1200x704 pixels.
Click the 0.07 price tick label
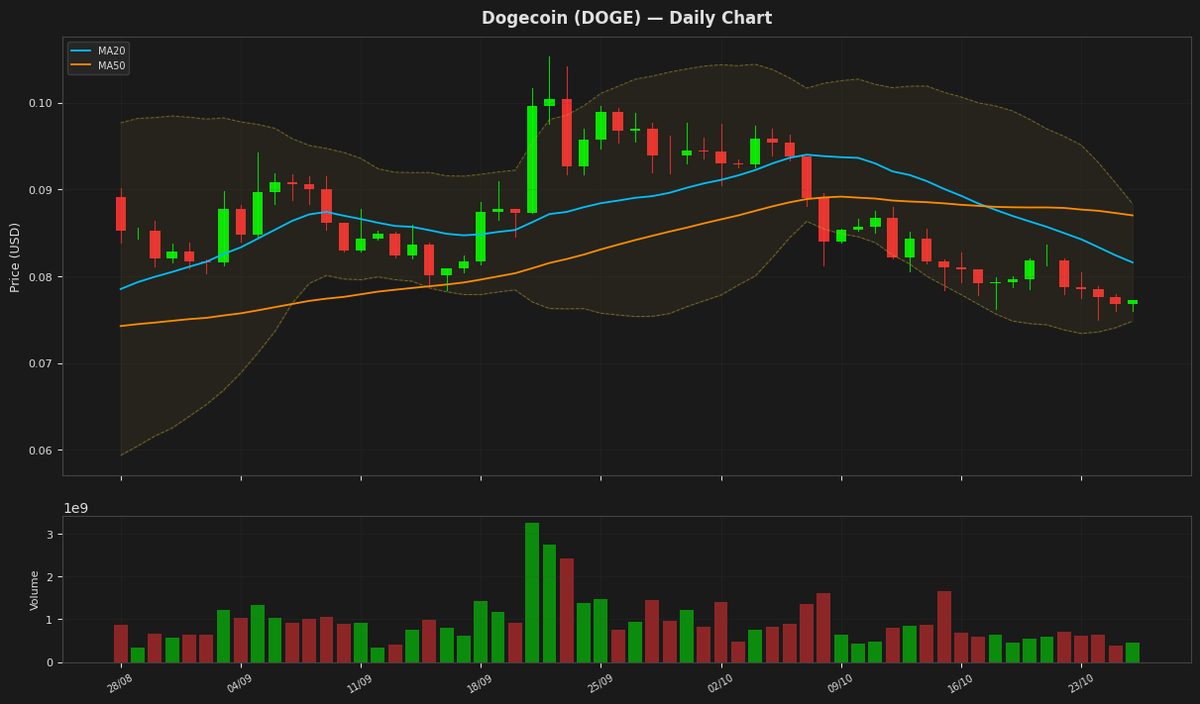(x=41, y=364)
